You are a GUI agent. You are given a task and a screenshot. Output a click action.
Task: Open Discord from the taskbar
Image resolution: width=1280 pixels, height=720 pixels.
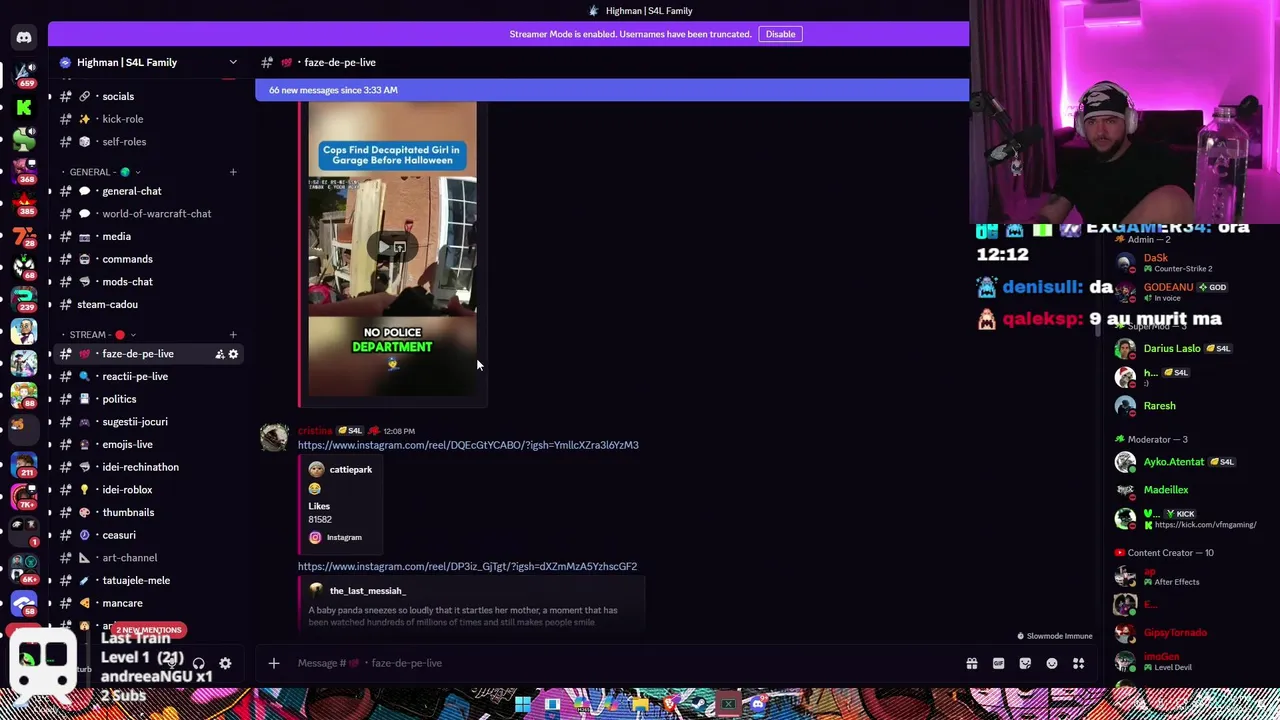757,705
